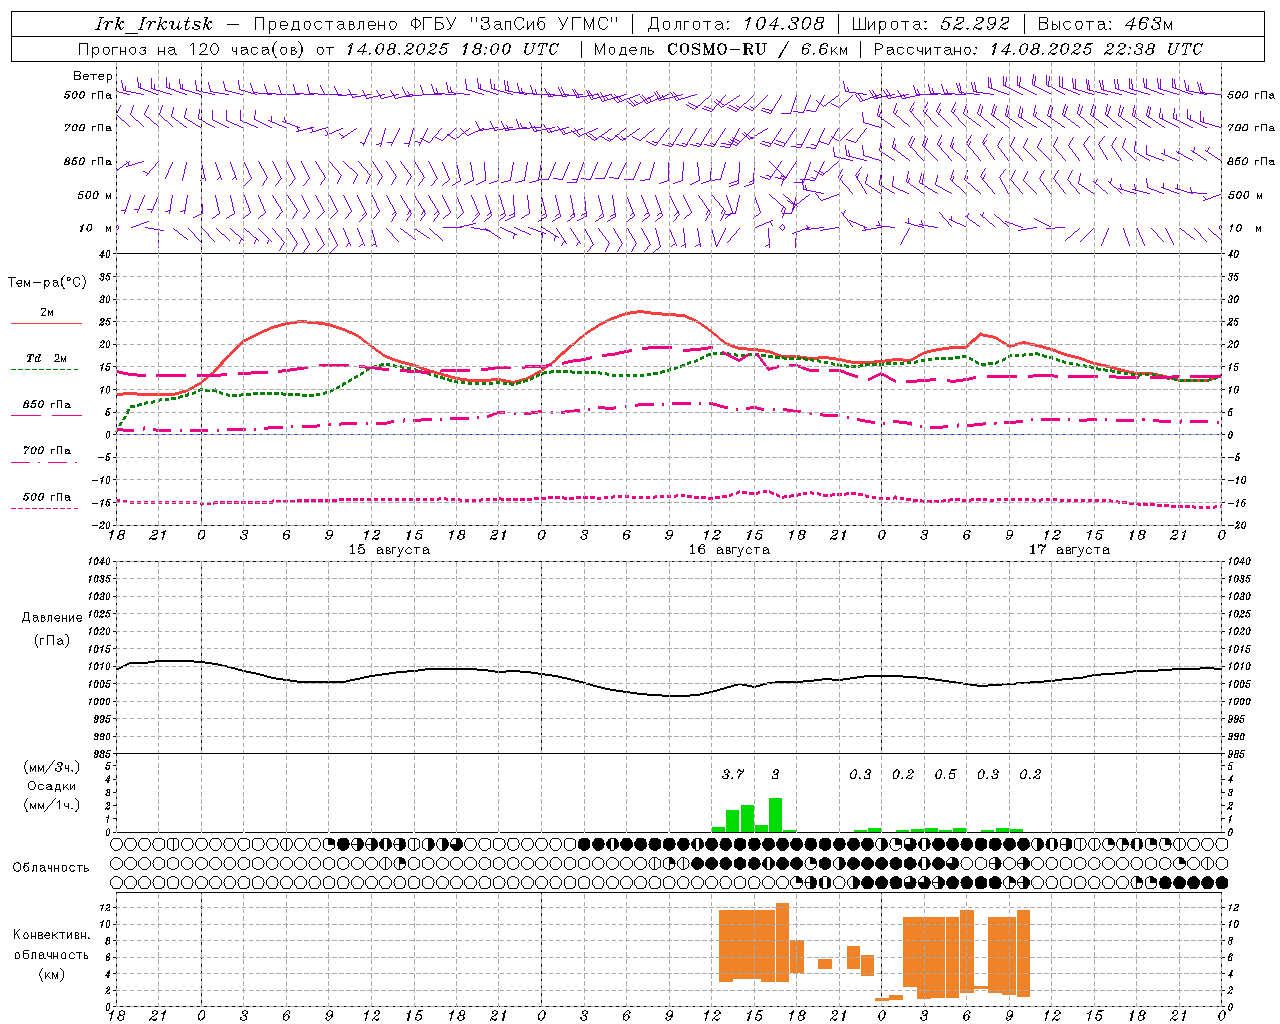Click the Прогноз на 120 часа(ов) text
1280x1024 pixels.
191,49
